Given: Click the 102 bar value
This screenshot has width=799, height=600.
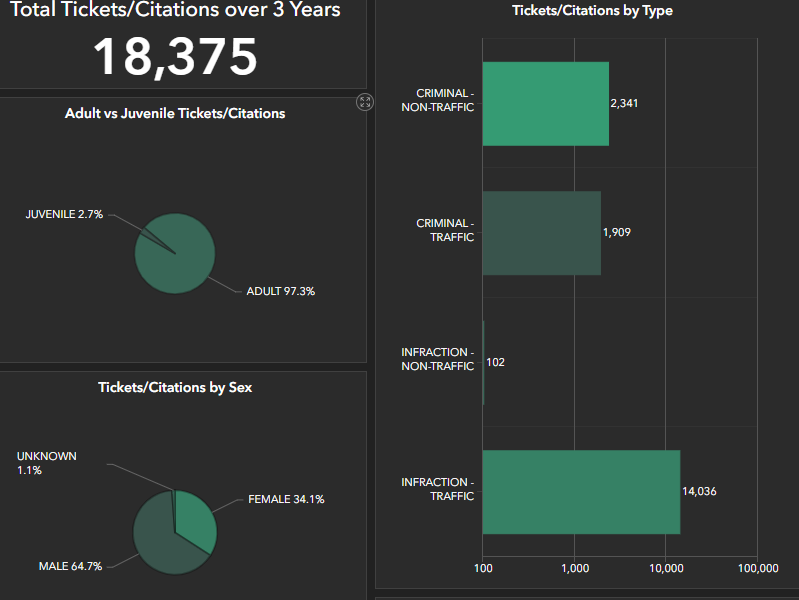Looking at the screenshot, I should click(x=495, y=362).
